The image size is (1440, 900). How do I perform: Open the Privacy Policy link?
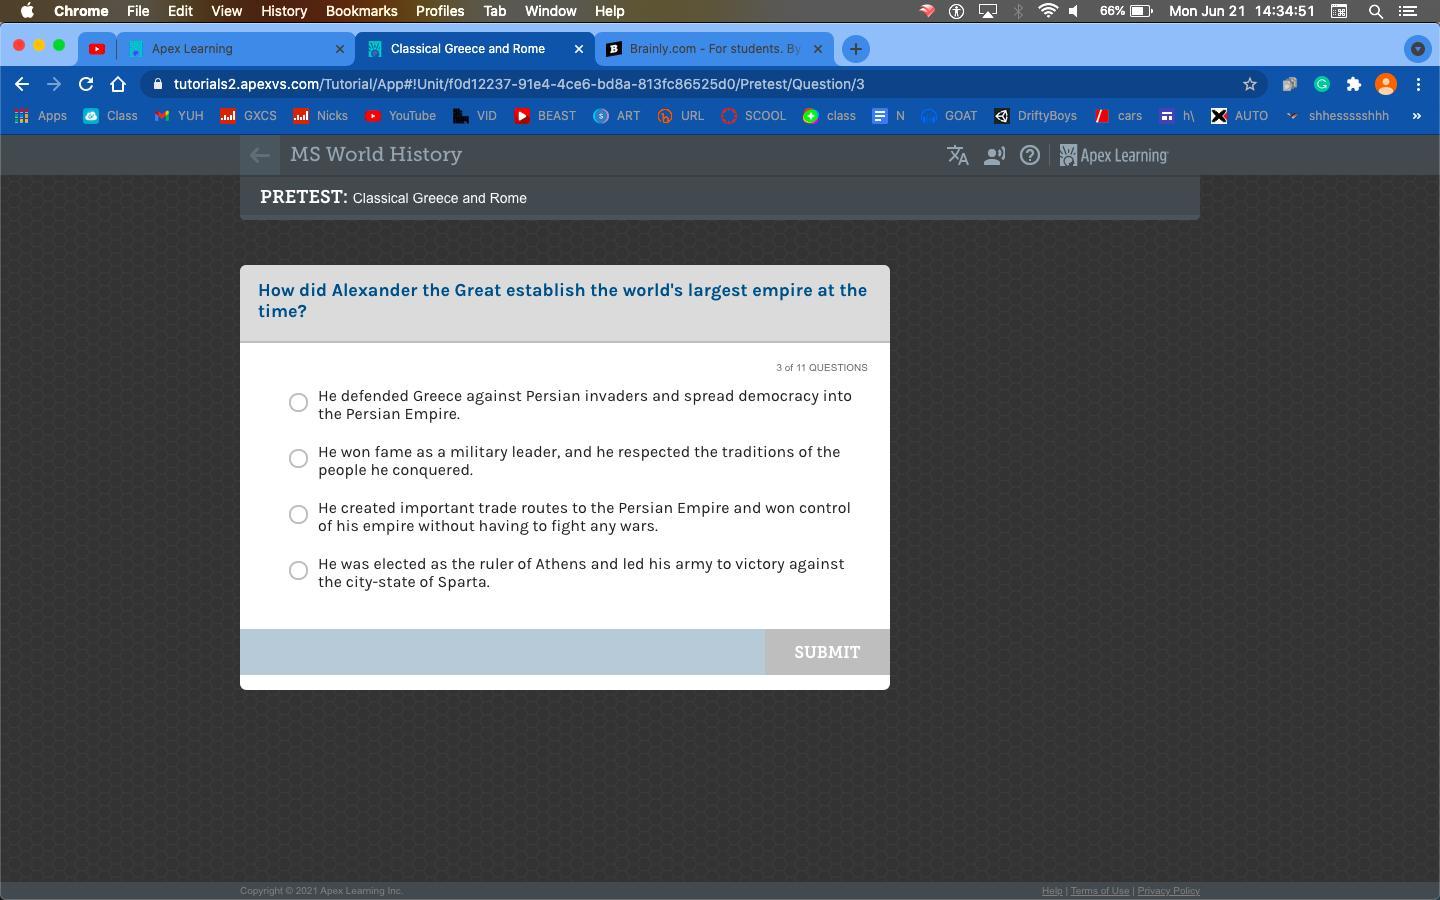pos(1168,891)
